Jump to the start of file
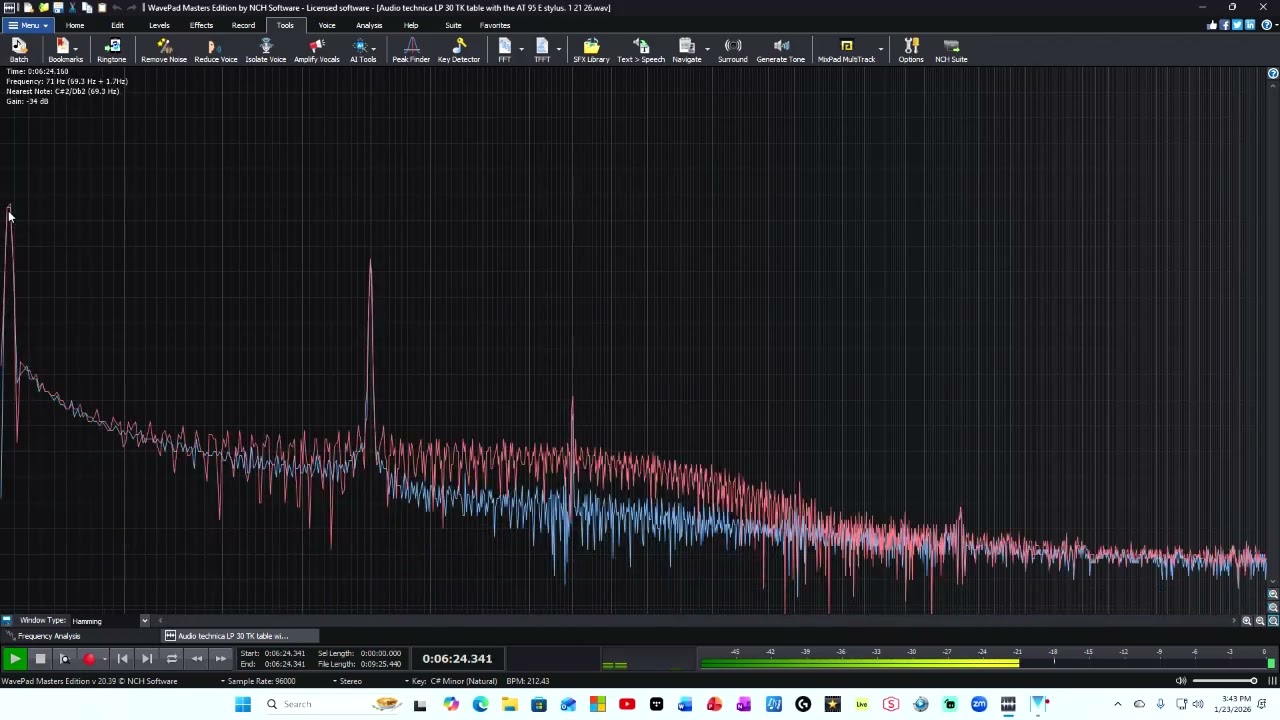Viewport: 1280px width, 720px height. (122, 659)
